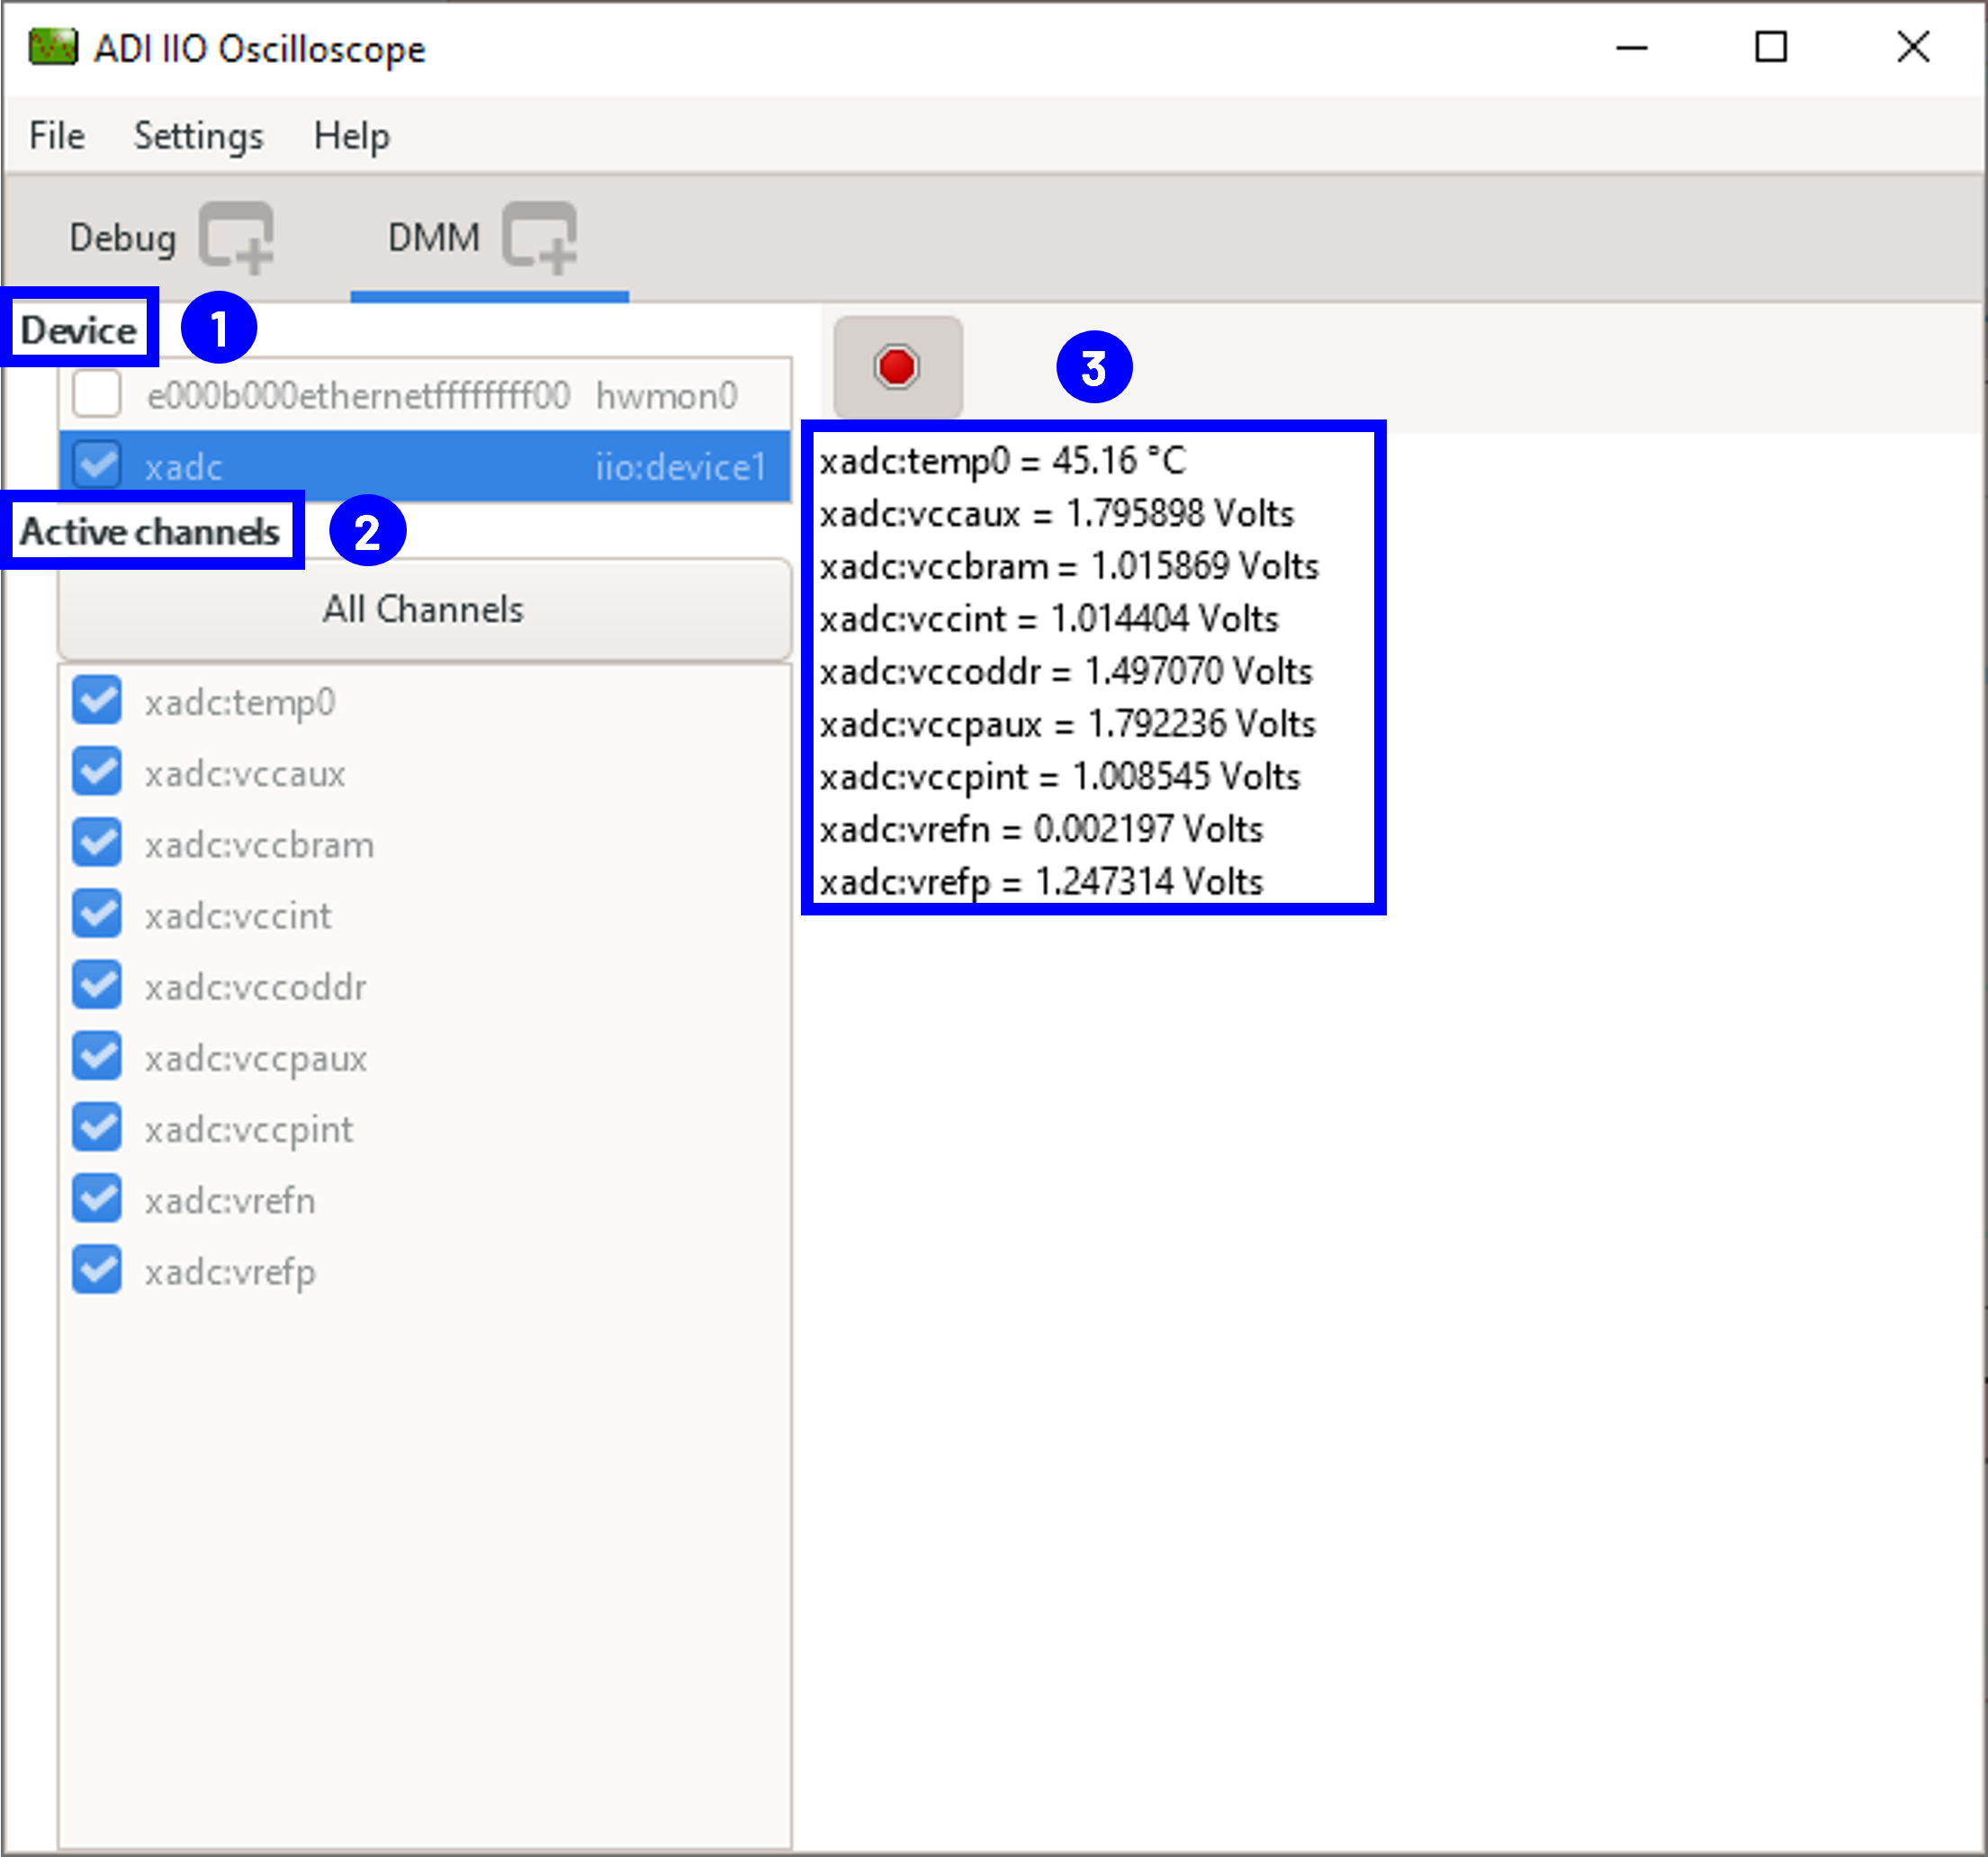1988x1857 pixels.
Task: Toggle the xadc:vccoddr channel checkbox
Action: (x=97, y=986)
